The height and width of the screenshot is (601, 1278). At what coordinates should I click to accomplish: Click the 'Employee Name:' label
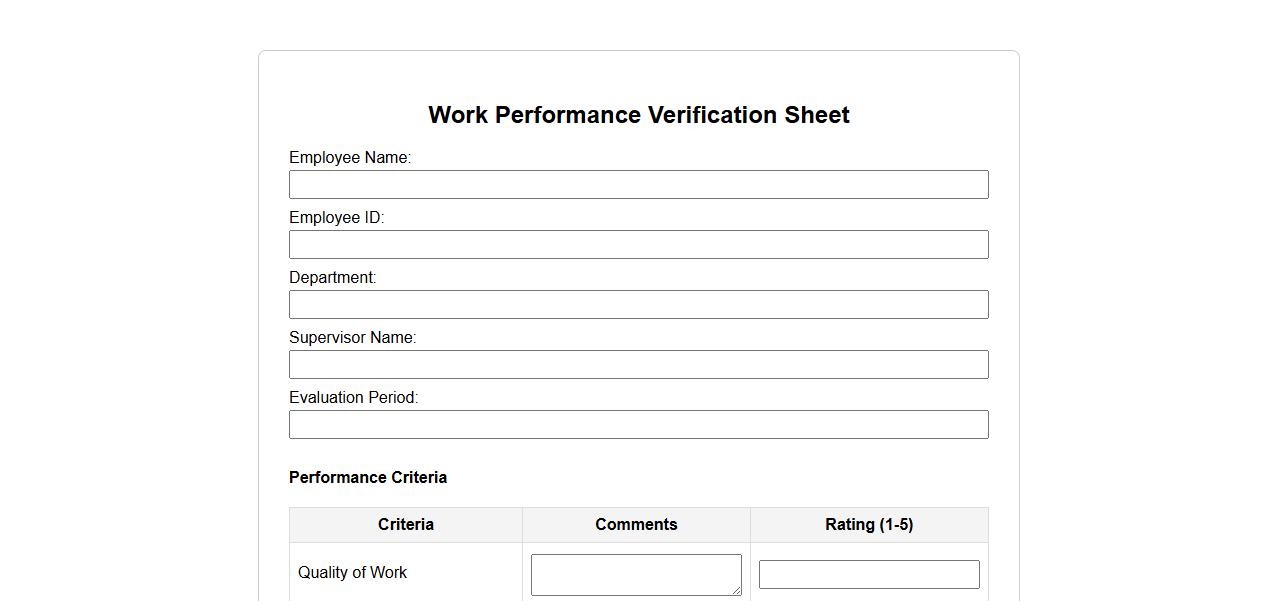tap(350, 158)
